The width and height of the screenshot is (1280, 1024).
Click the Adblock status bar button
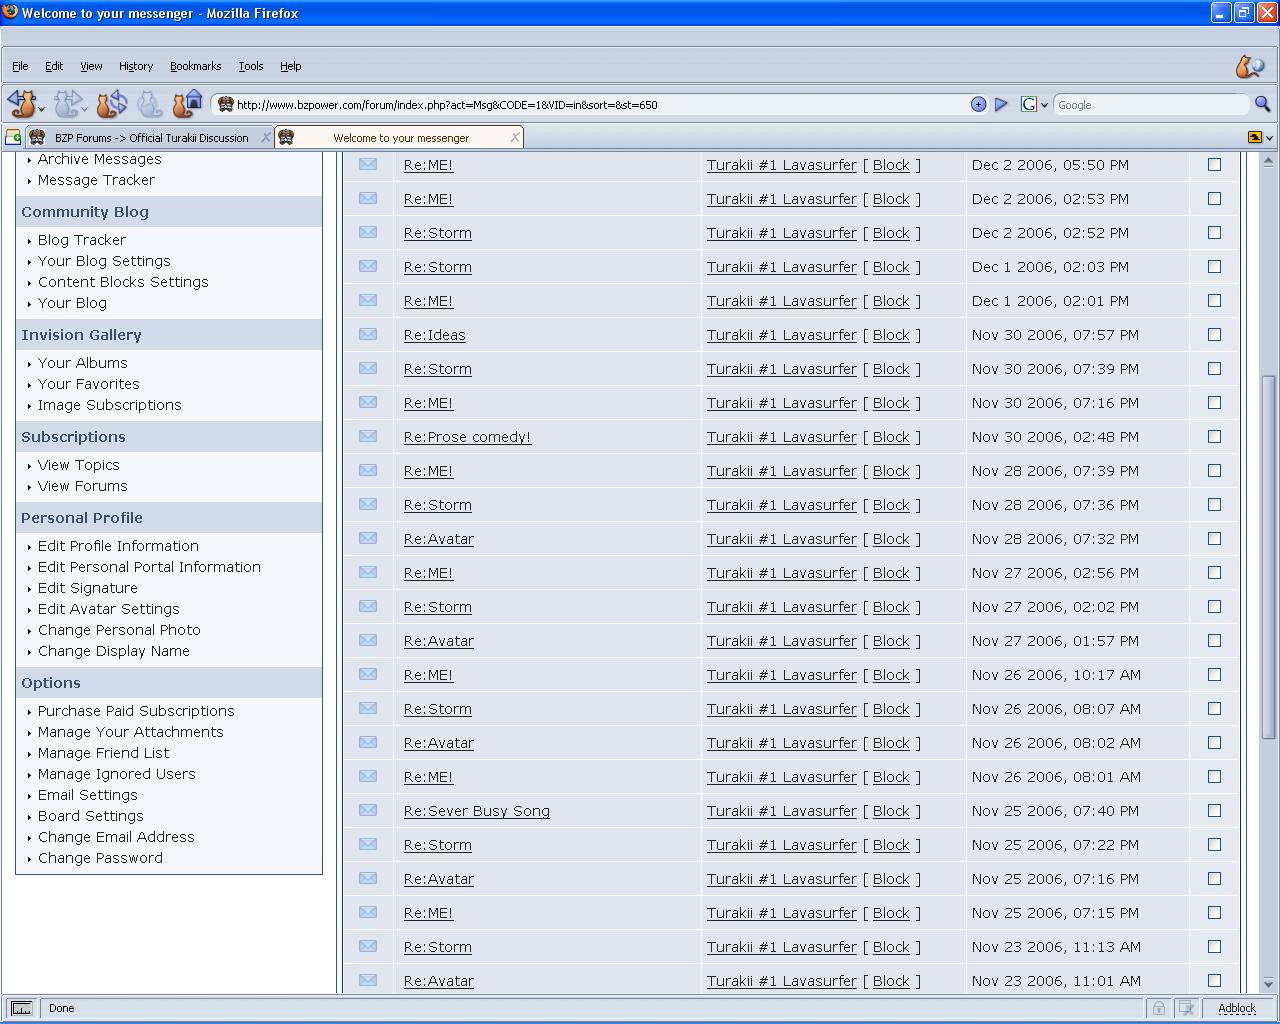coord(1237,1008)
